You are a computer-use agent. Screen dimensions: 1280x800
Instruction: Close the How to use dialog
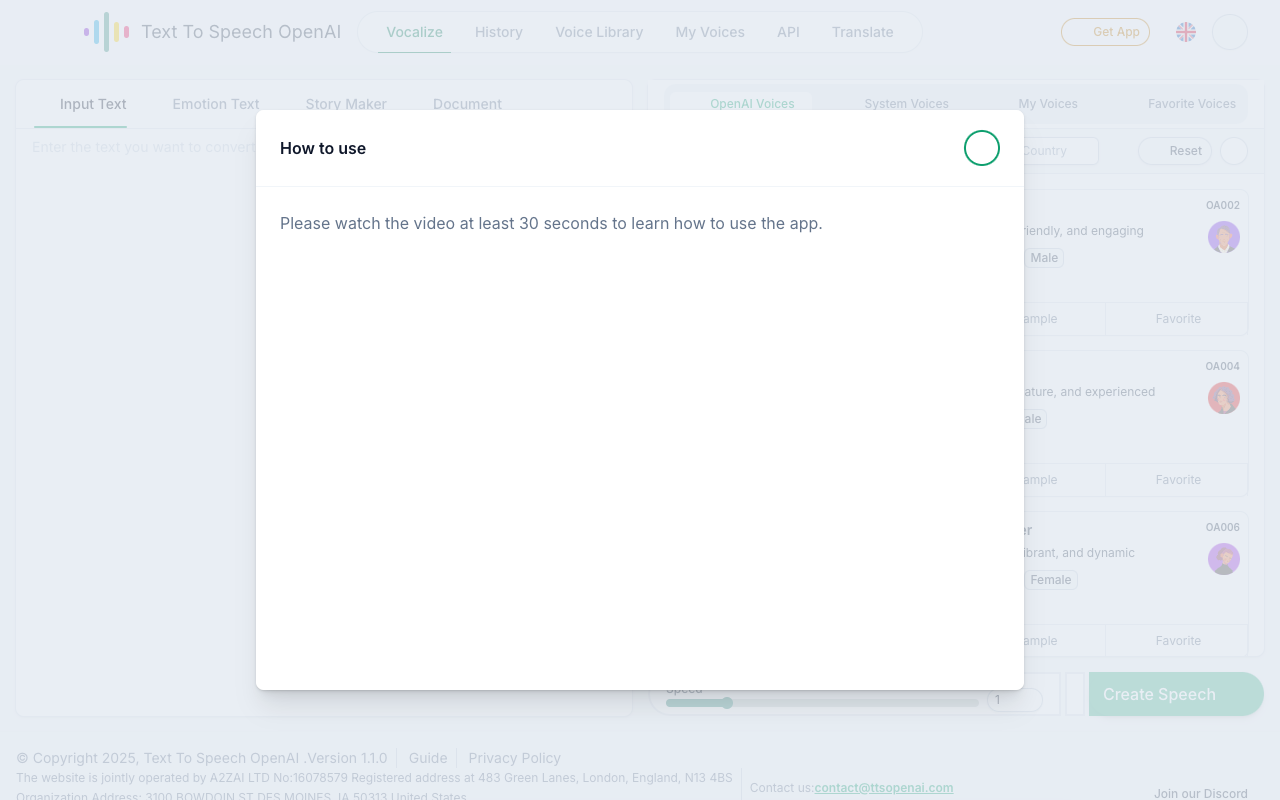click(982, 148)
